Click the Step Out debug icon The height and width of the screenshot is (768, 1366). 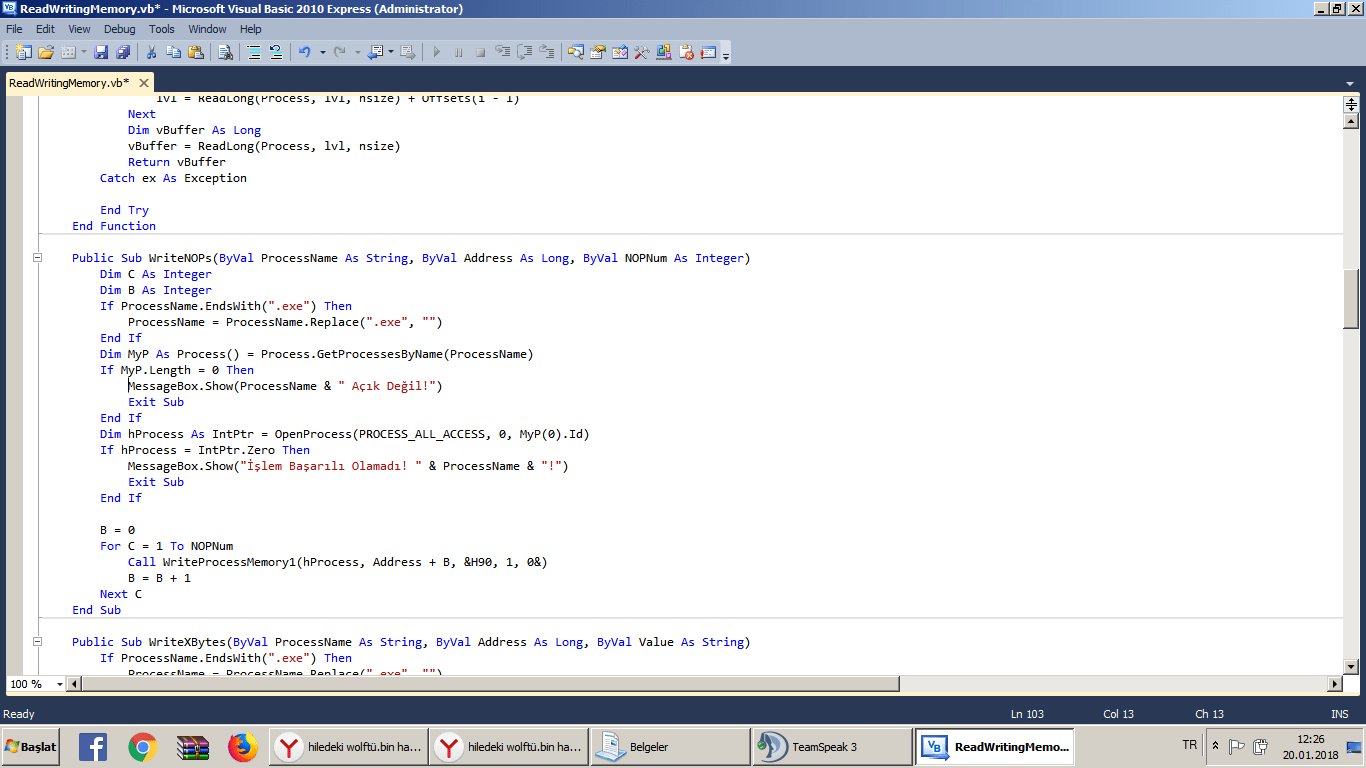547,52
